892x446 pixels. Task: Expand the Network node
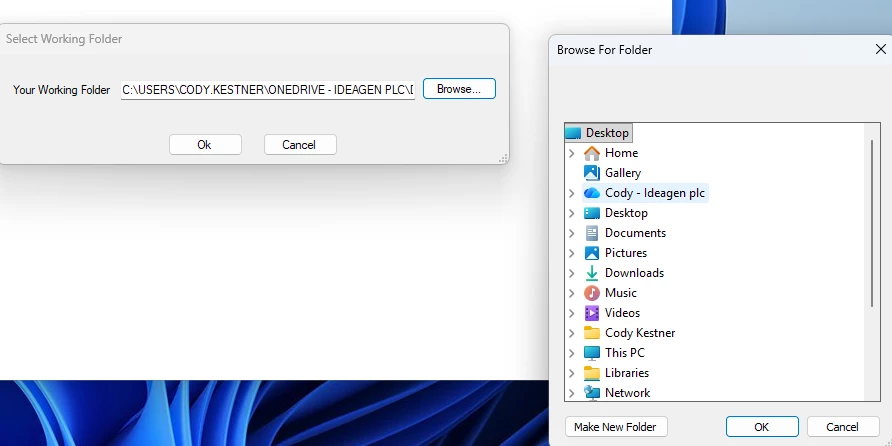pyautogui.click(x=572, y=393)
